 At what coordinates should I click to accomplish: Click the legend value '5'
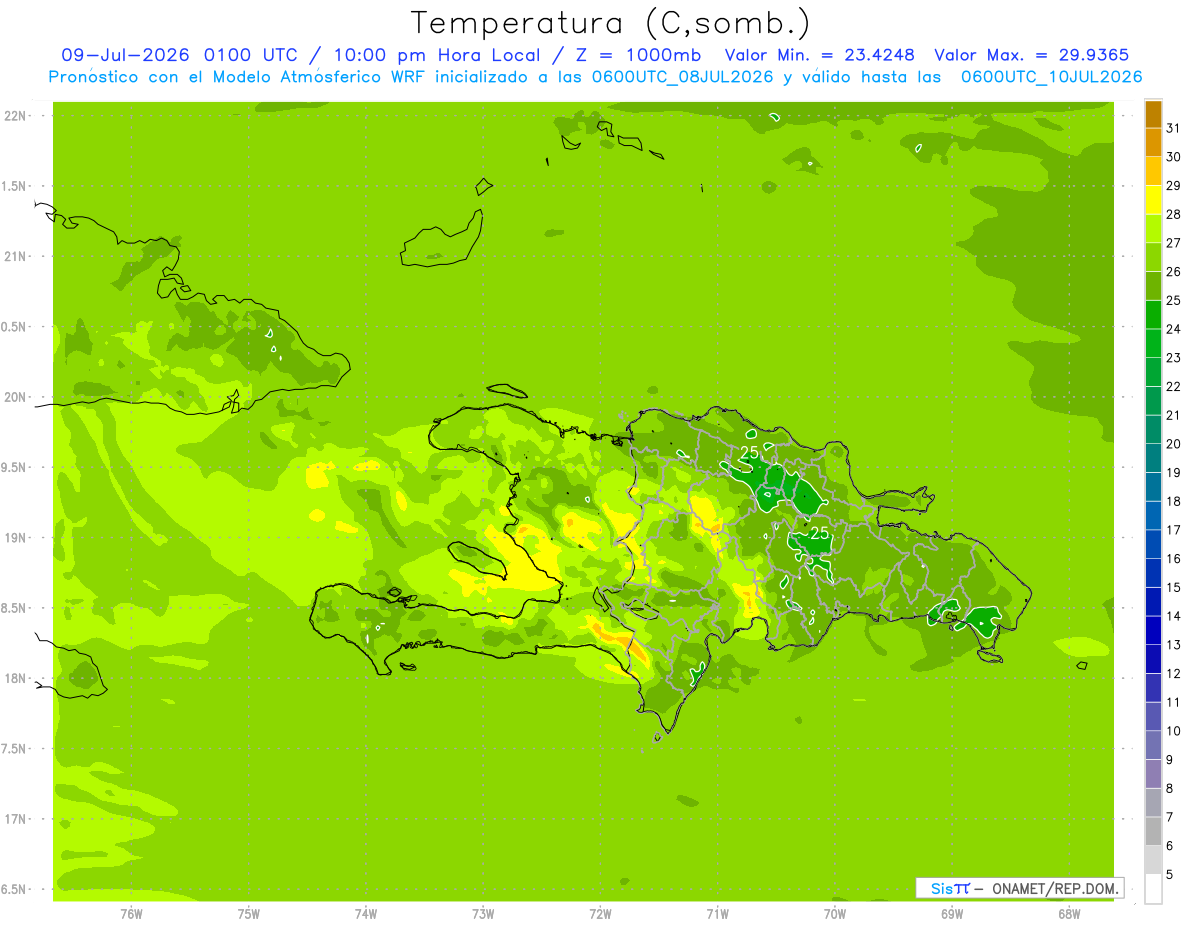1170,874
